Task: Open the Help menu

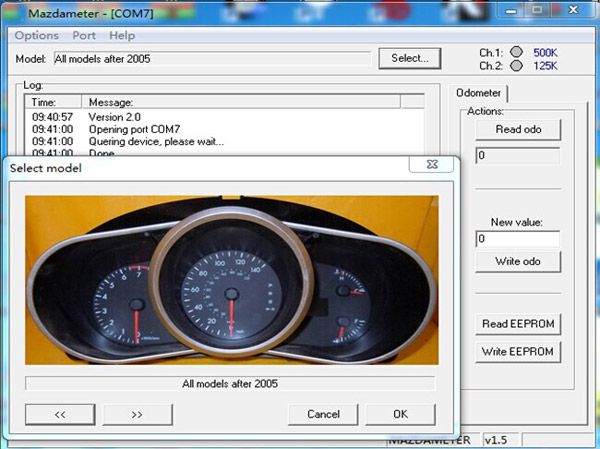Action: pyautogui.click(x=121, y=35)
